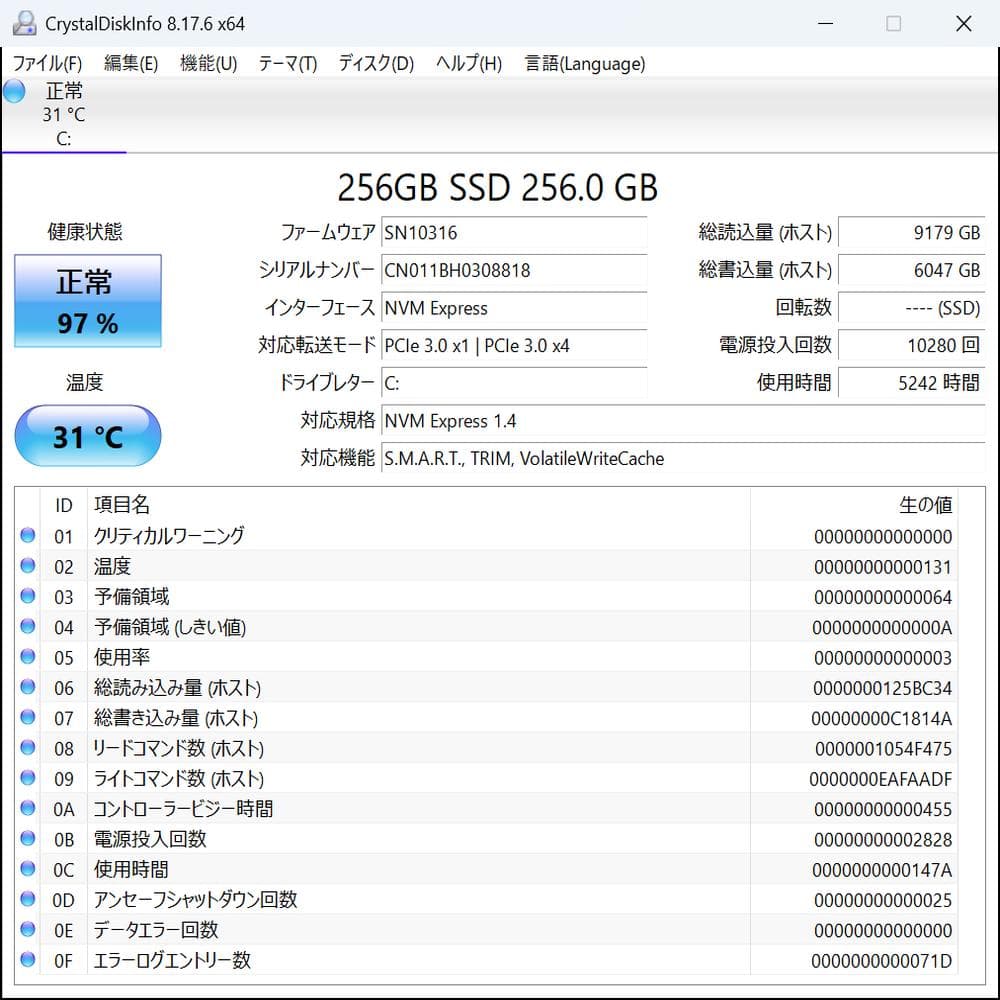
Task: Click the serial number field CN011BH0308818
Action: pyautogui.click(x=515, y=271)
